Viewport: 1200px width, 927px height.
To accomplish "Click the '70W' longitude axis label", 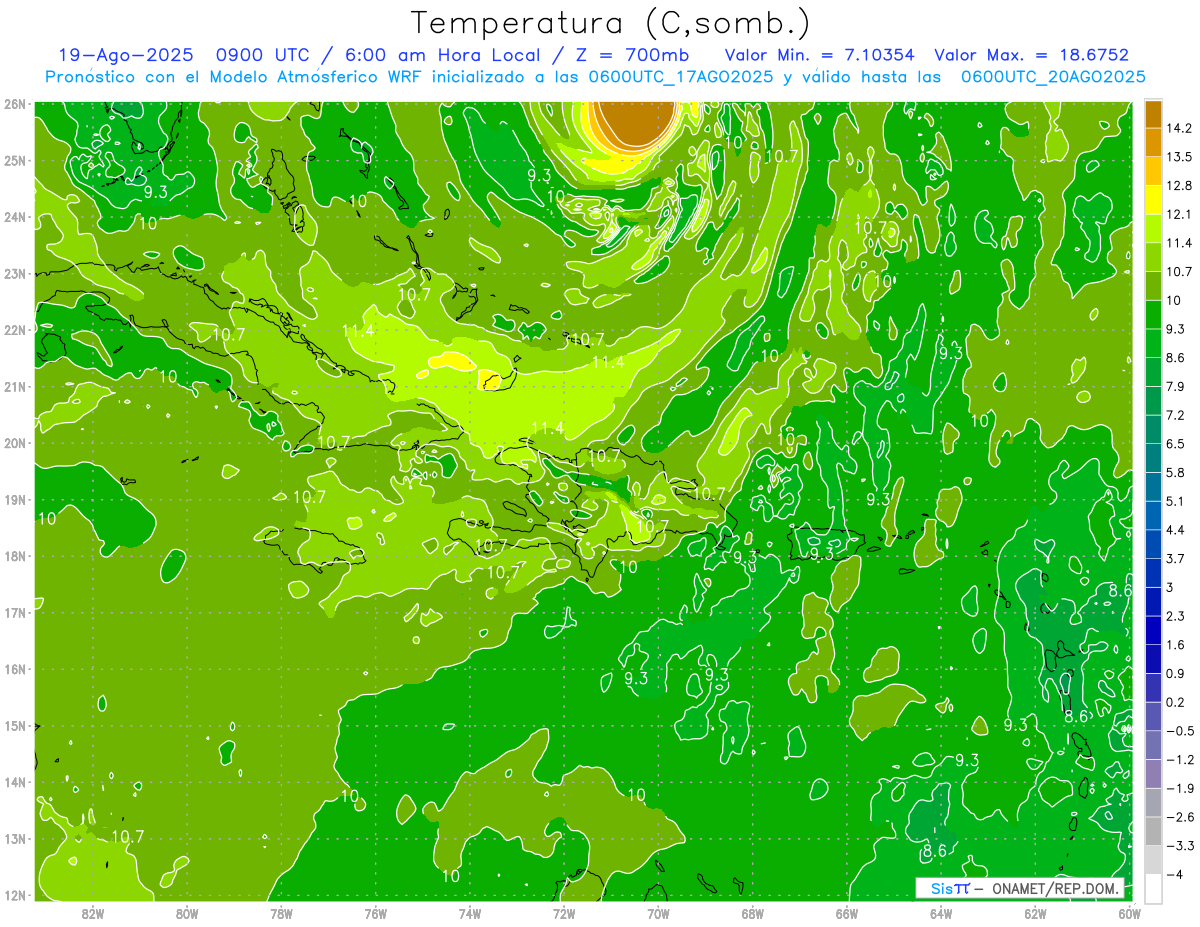I will (658, 913).
